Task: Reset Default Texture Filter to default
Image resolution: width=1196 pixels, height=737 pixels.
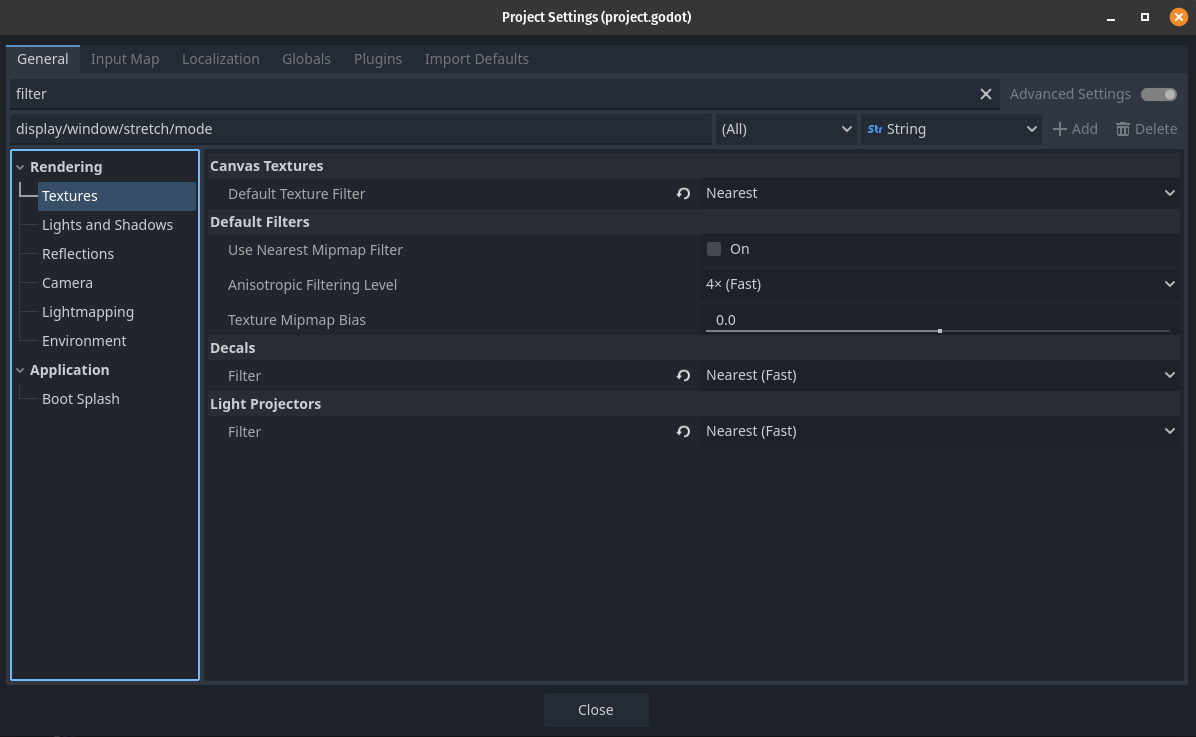Action: click(x=683, y=194)
